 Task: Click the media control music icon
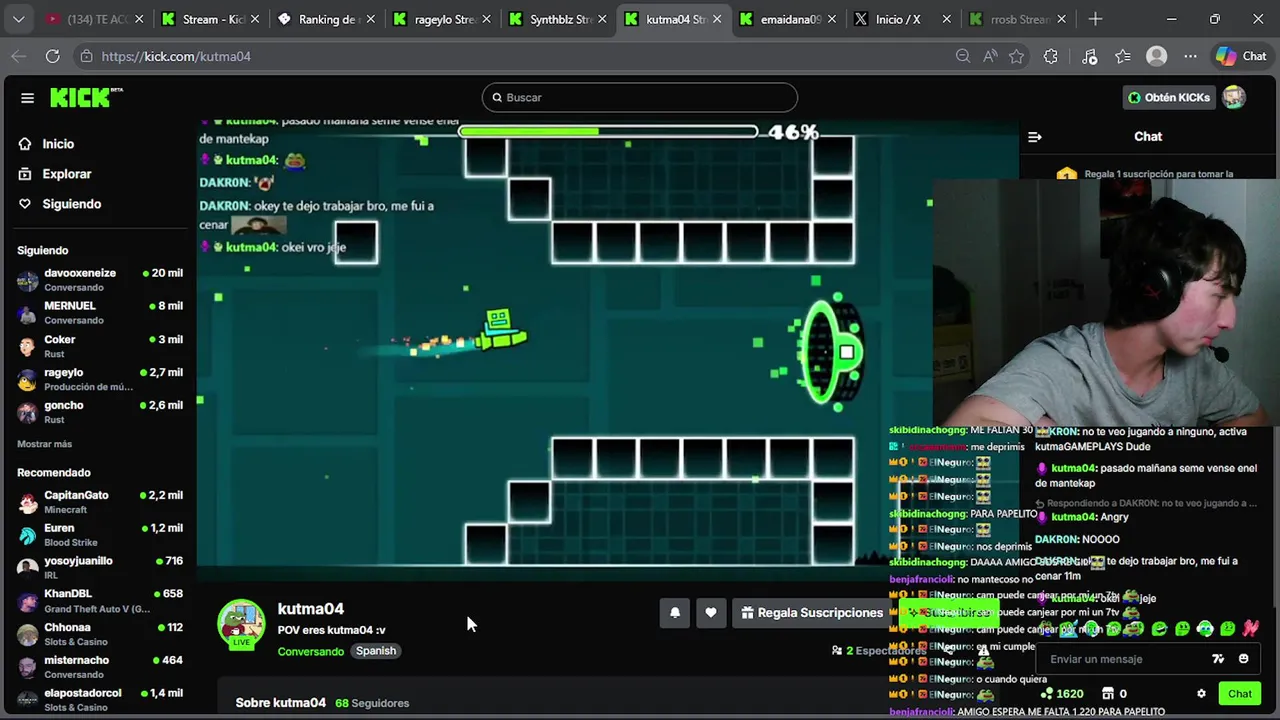pyautogui.click(x=1090, y=57)
